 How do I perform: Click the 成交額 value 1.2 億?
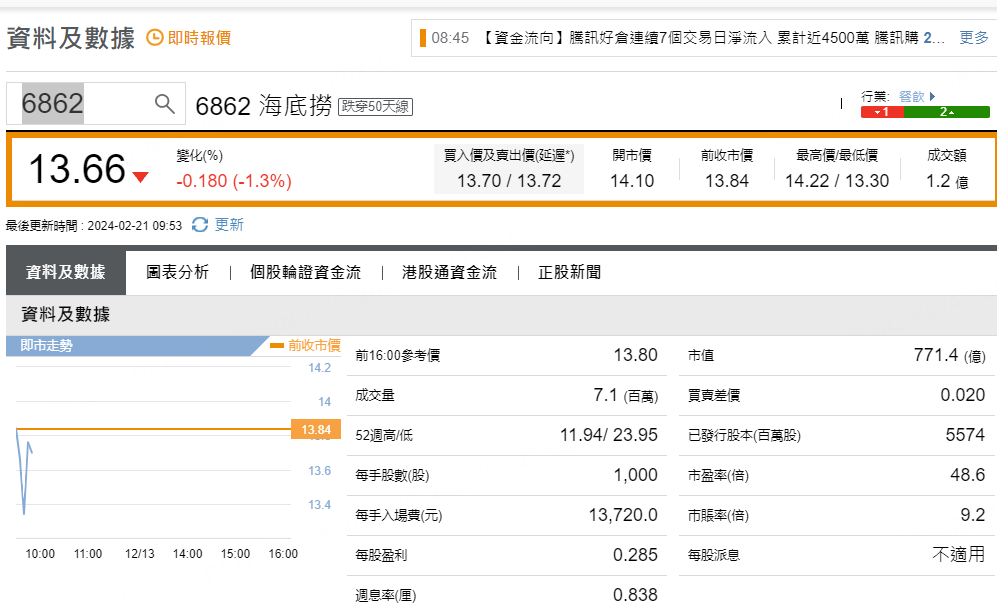point(947,181)
